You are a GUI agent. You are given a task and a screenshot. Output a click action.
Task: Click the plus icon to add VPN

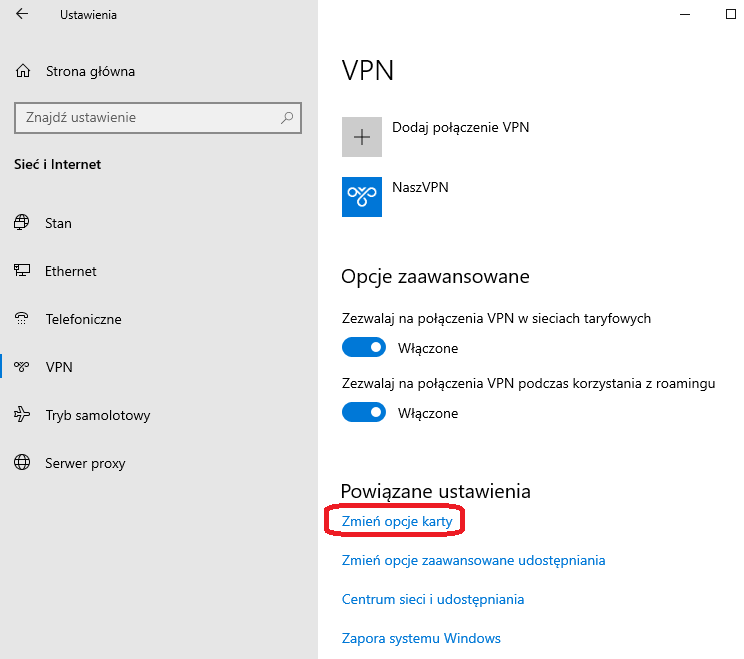pos(362,137)
